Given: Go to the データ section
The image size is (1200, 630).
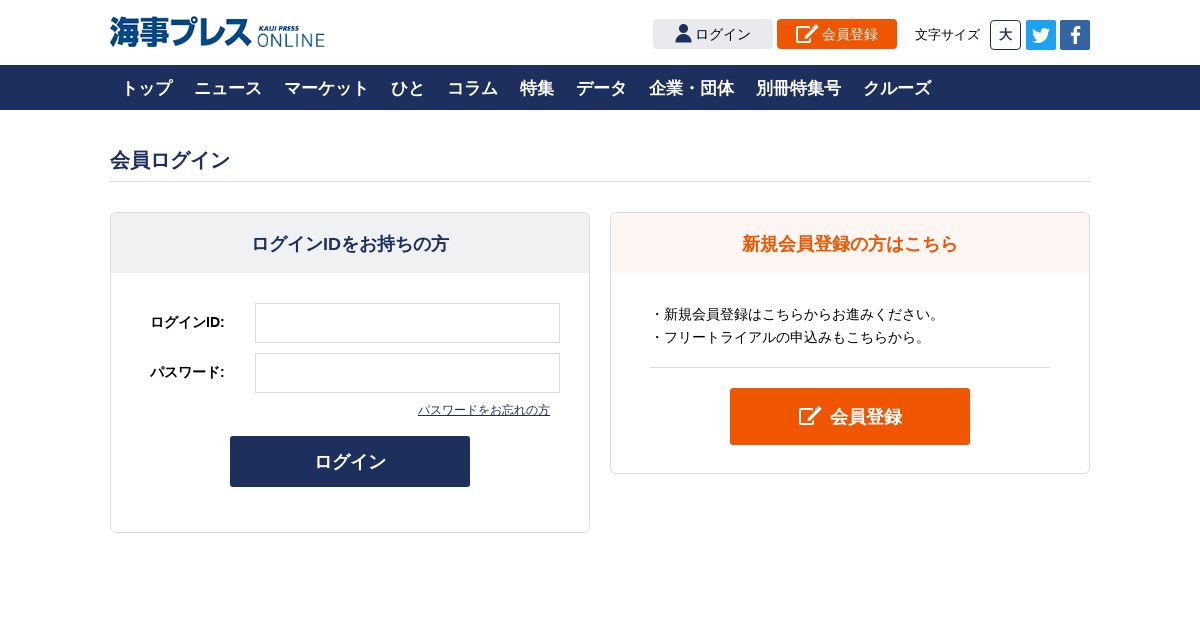Looking at the screenshot, I should [601, 88].
